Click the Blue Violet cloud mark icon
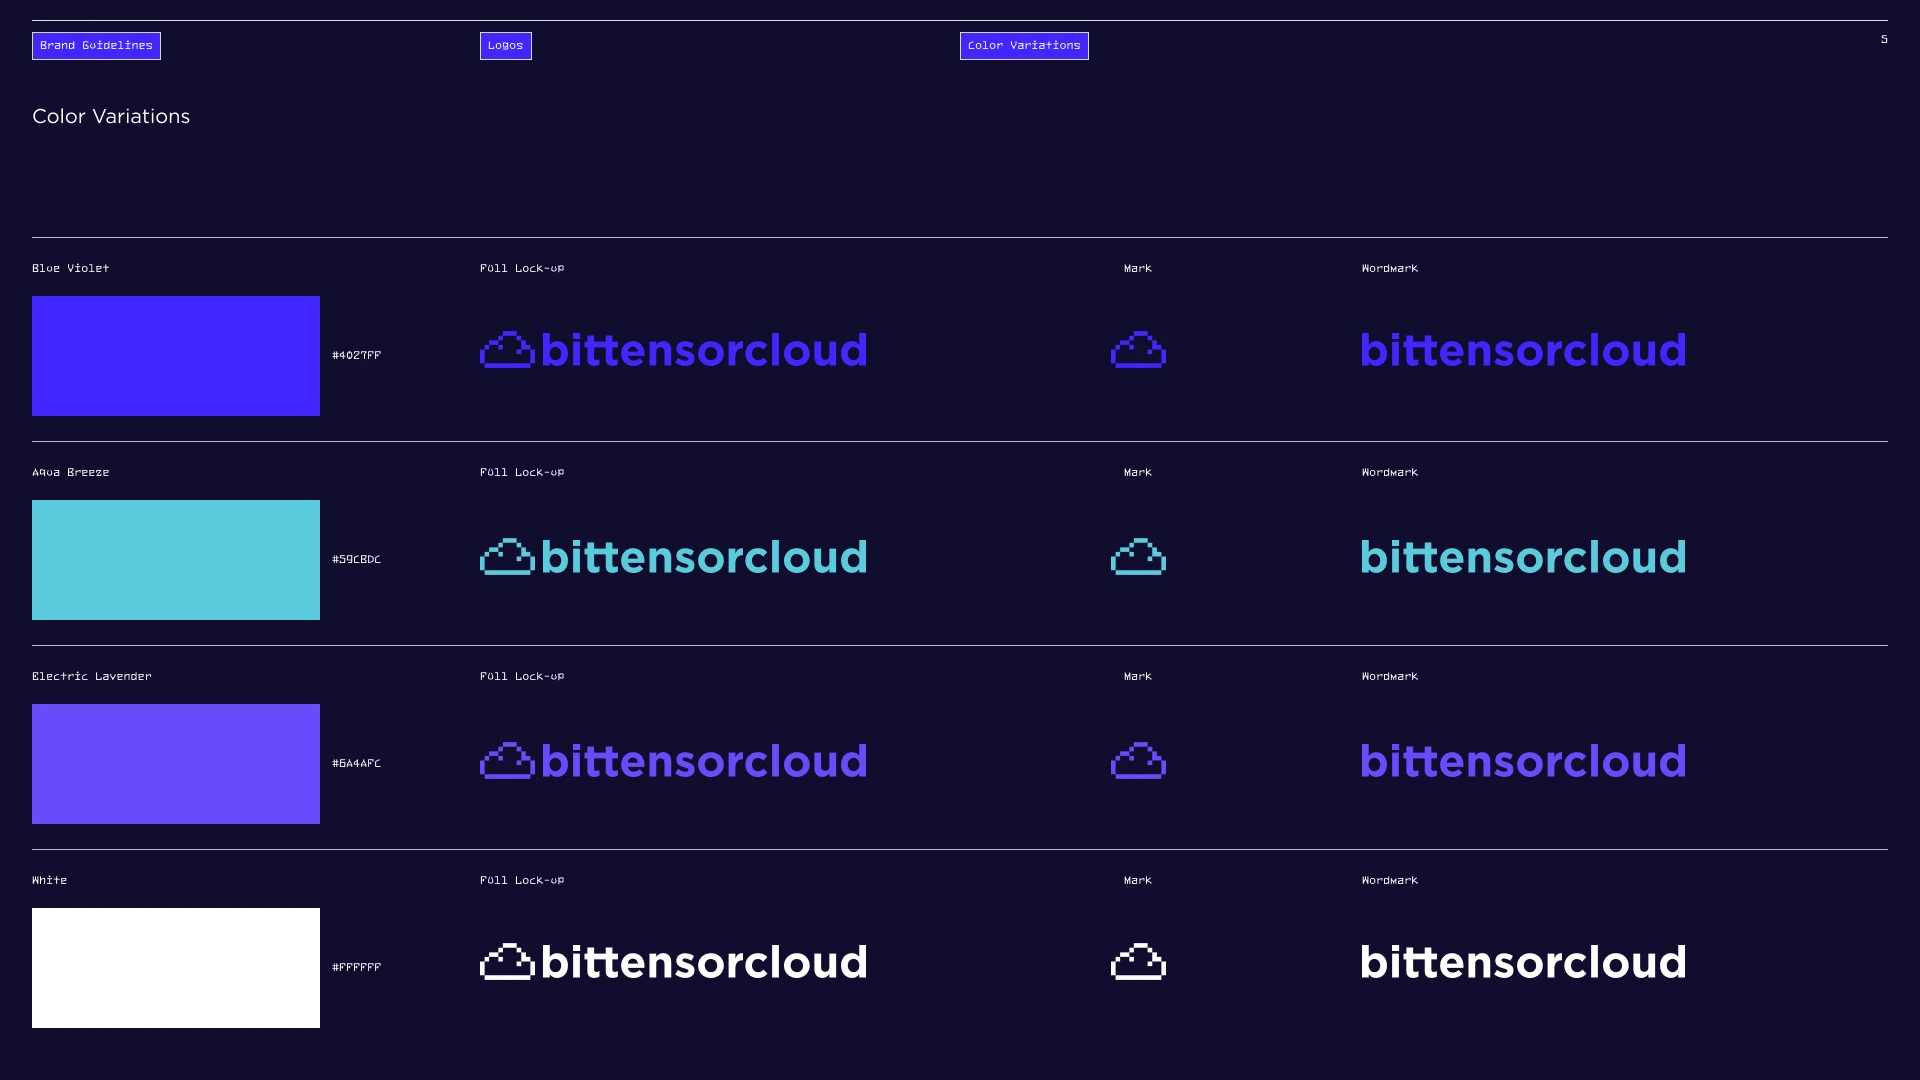This screenshot has height=1080, width=1920. tap(1138, 350)
